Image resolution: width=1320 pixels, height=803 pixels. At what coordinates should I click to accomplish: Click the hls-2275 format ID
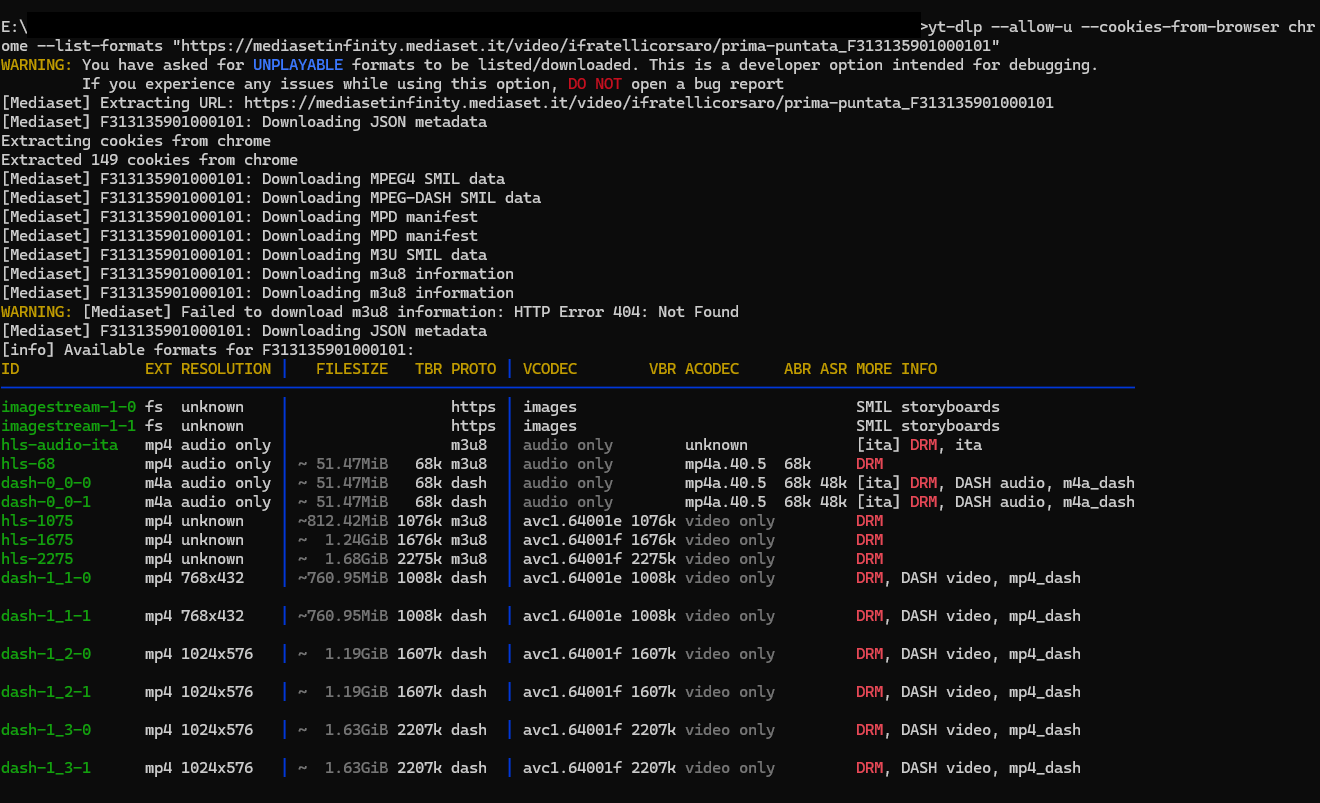click(x=37, y=559)
